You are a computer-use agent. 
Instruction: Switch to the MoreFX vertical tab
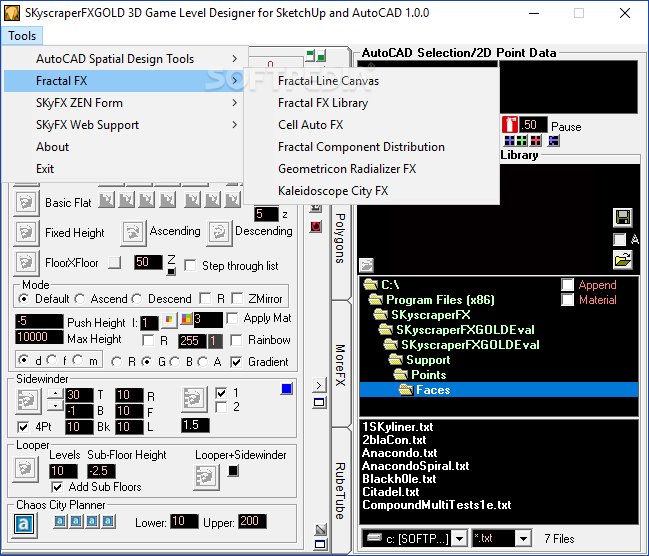pos(340,365)
